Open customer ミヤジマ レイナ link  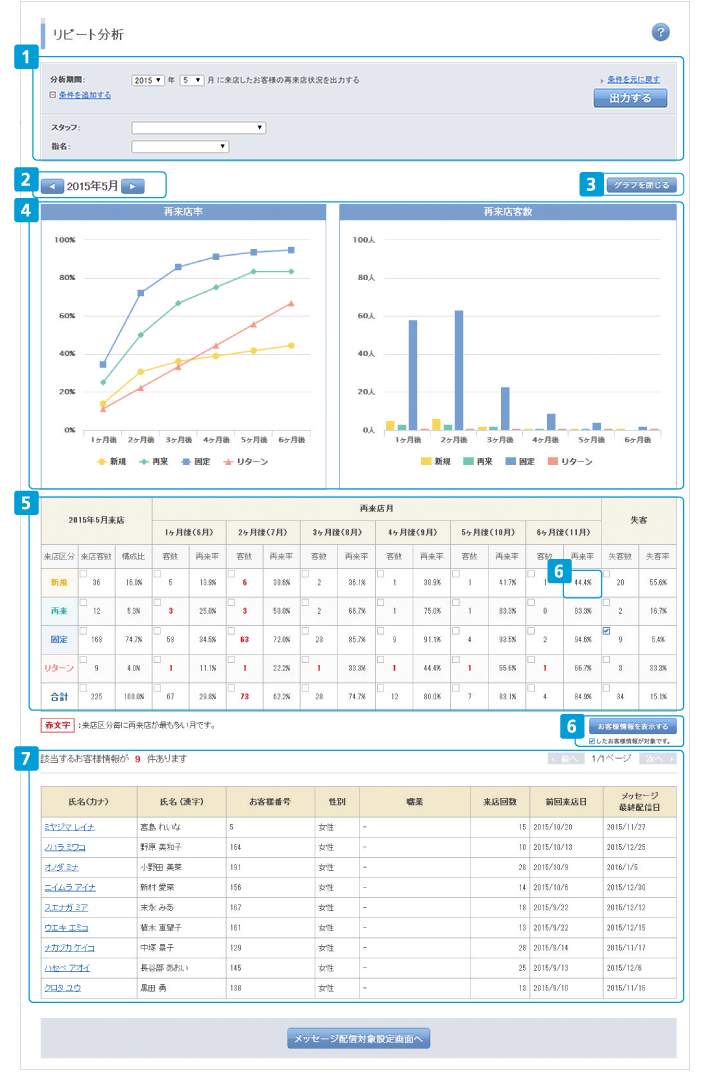click(70, 827)
